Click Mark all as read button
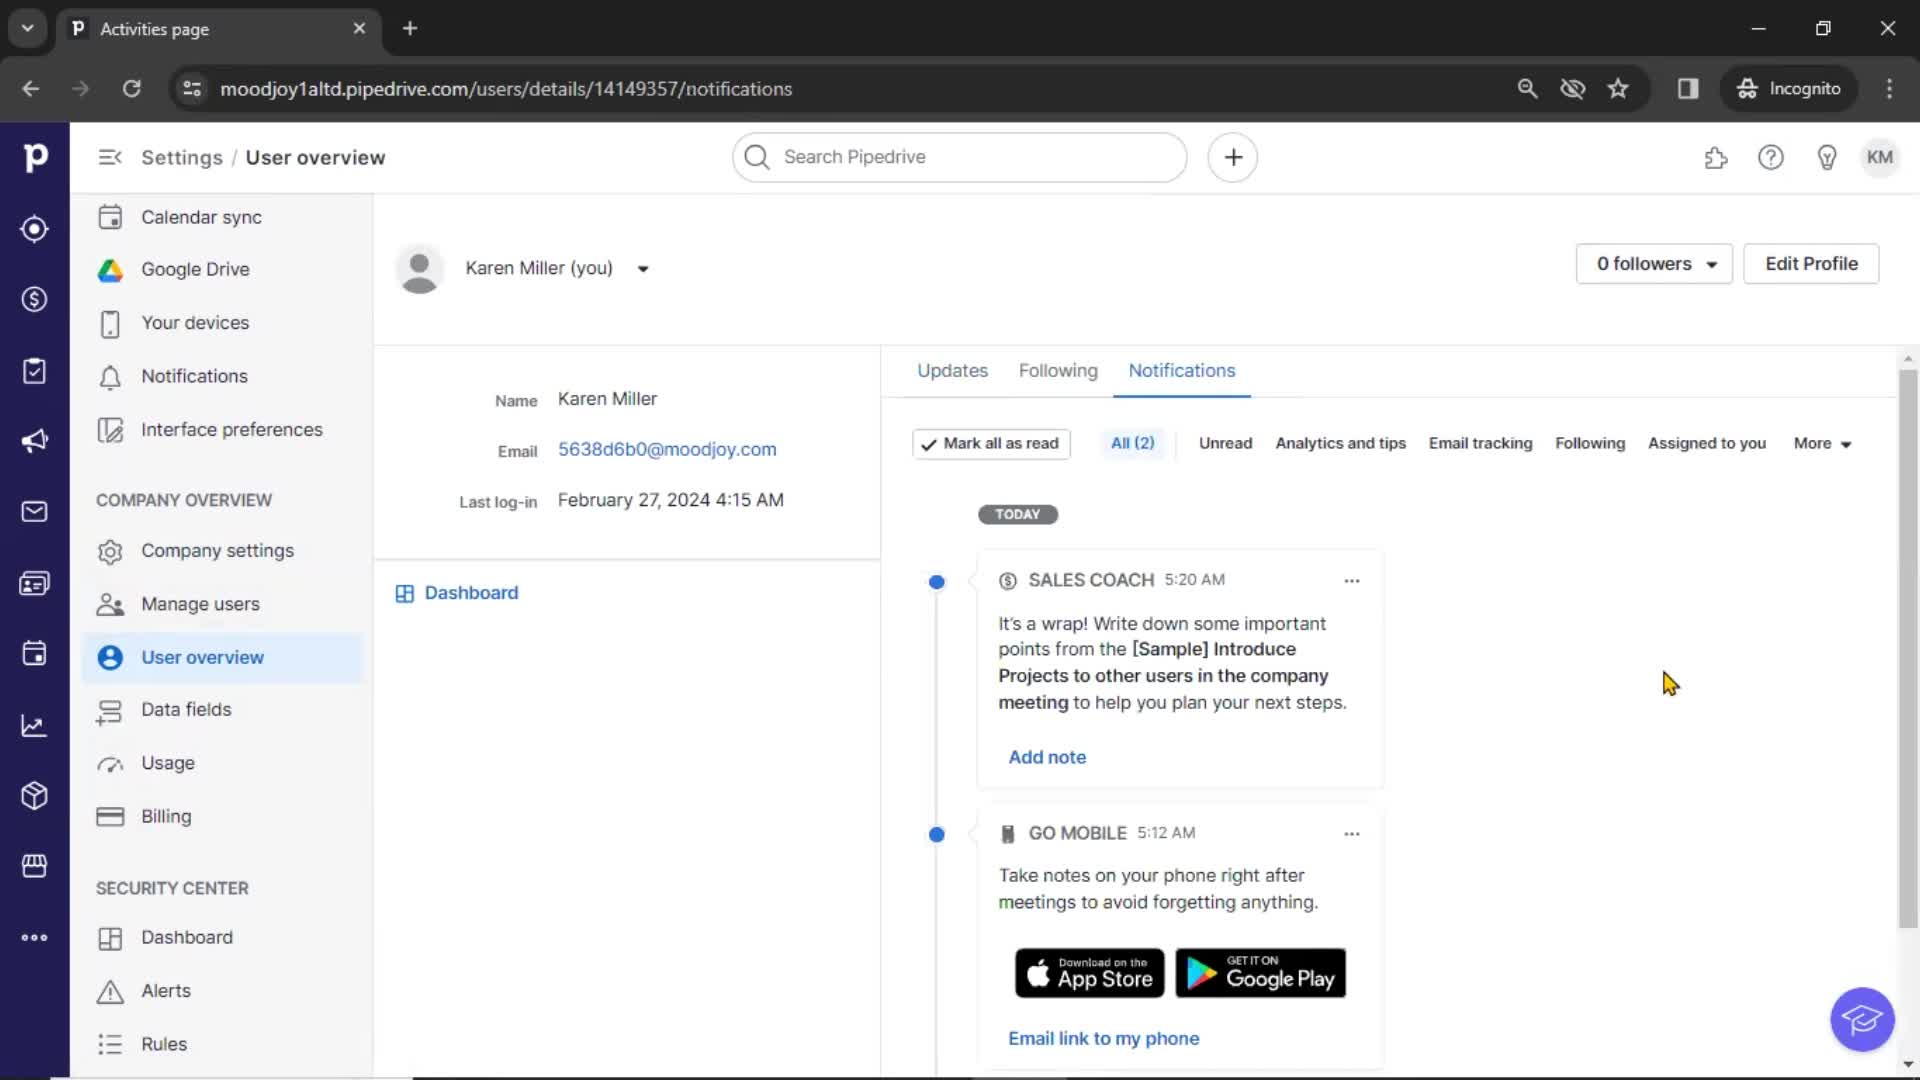This screenshot has width=1920, height=1080. [989, 443]
